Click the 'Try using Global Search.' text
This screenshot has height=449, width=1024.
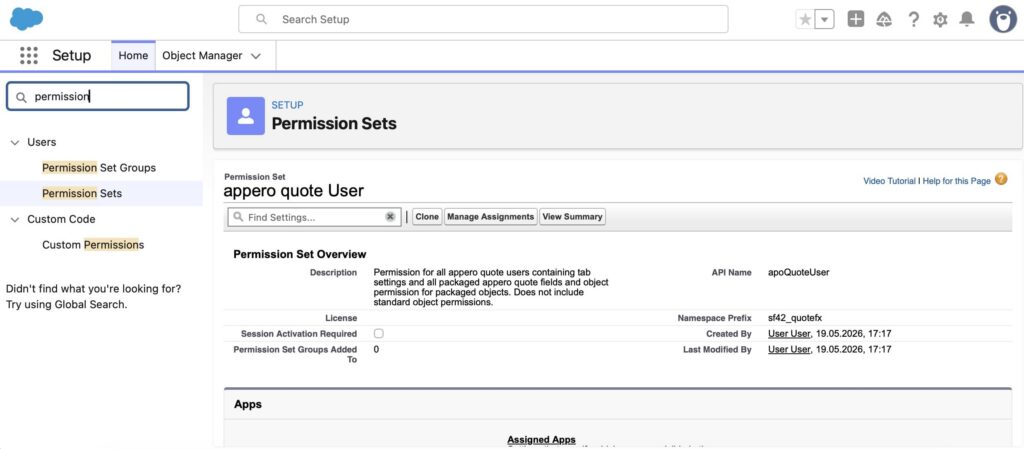67,304
